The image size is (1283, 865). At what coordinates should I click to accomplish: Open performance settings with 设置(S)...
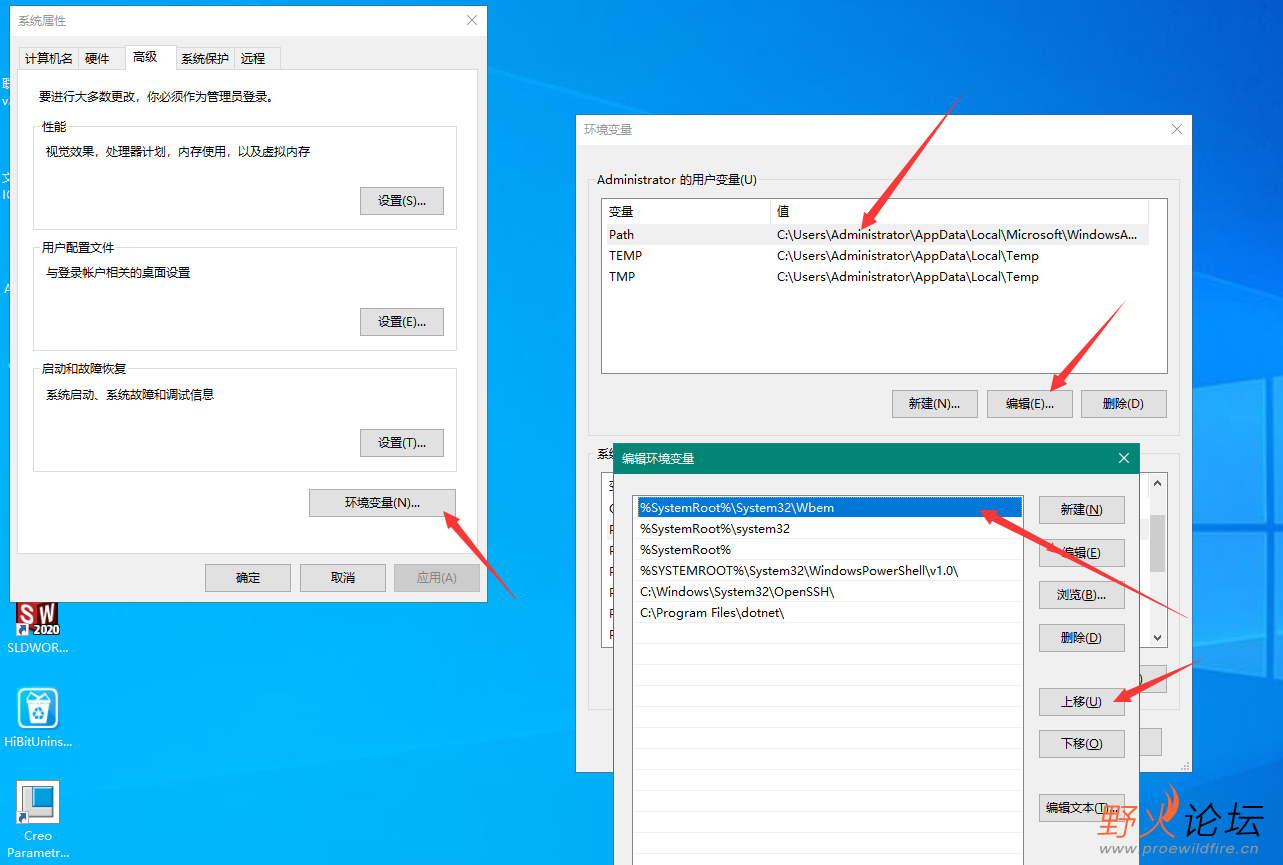tap(402, 201)
